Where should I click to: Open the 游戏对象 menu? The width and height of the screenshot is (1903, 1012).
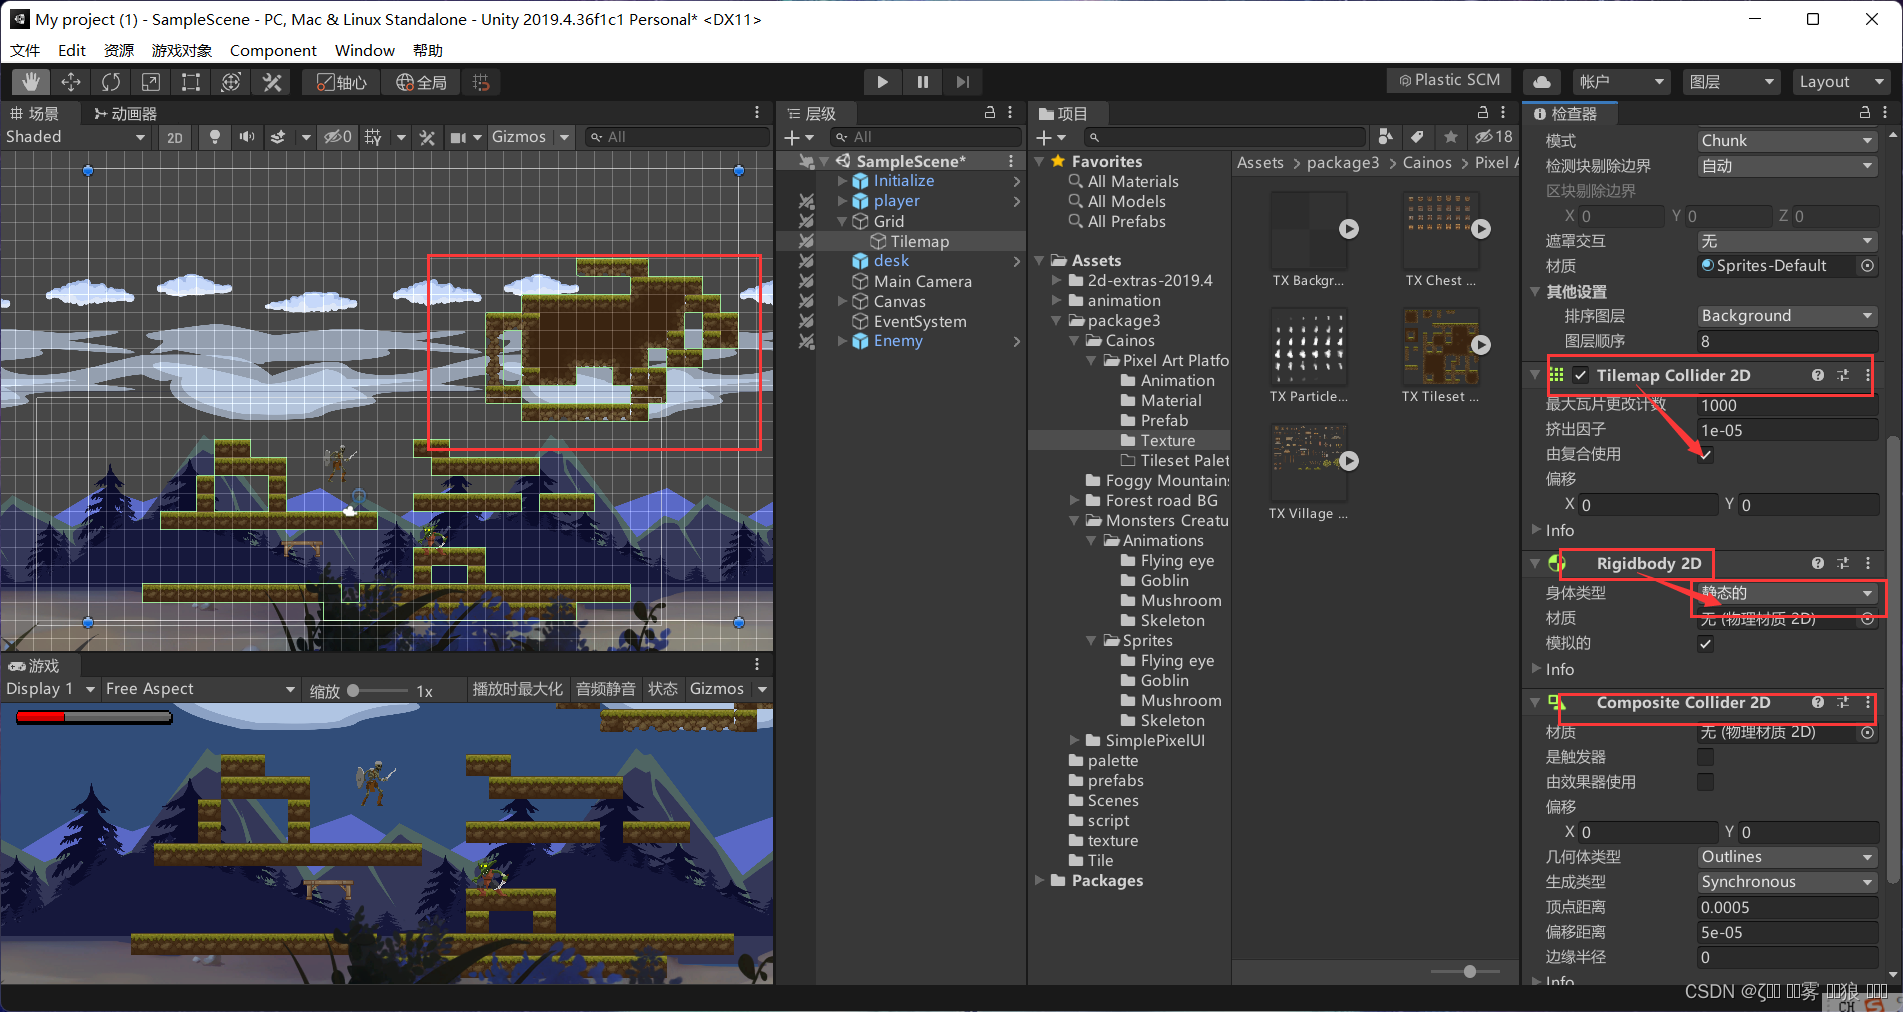point(181,50)
